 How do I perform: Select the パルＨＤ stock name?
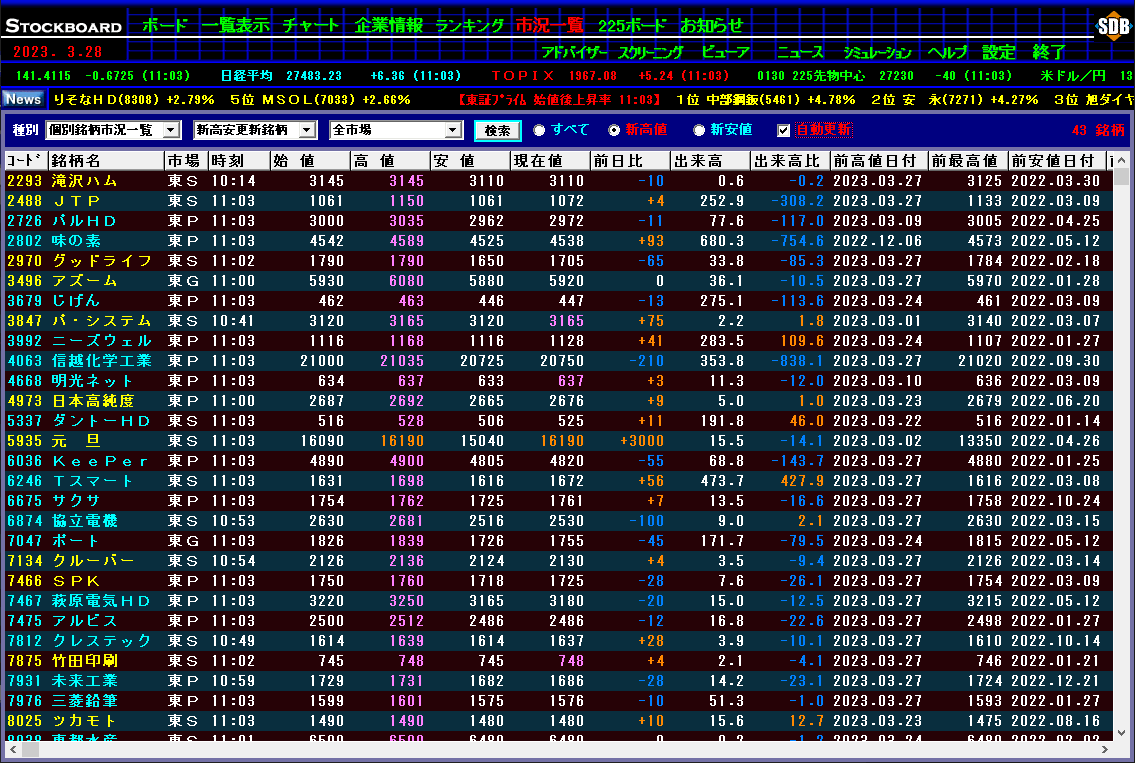84,221
